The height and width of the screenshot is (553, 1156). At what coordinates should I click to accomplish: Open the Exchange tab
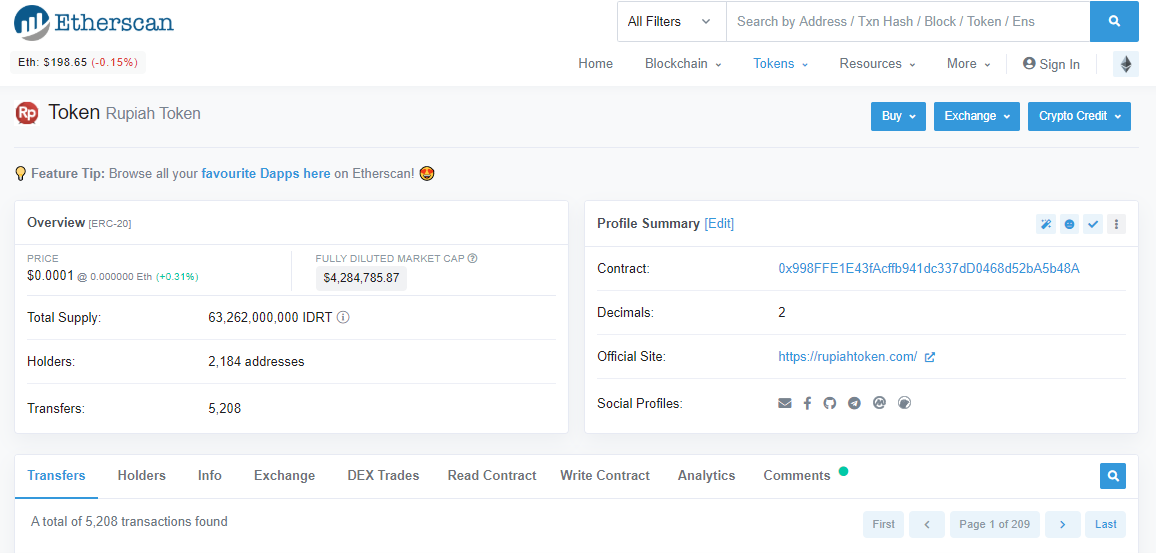(x=285, y=476)
